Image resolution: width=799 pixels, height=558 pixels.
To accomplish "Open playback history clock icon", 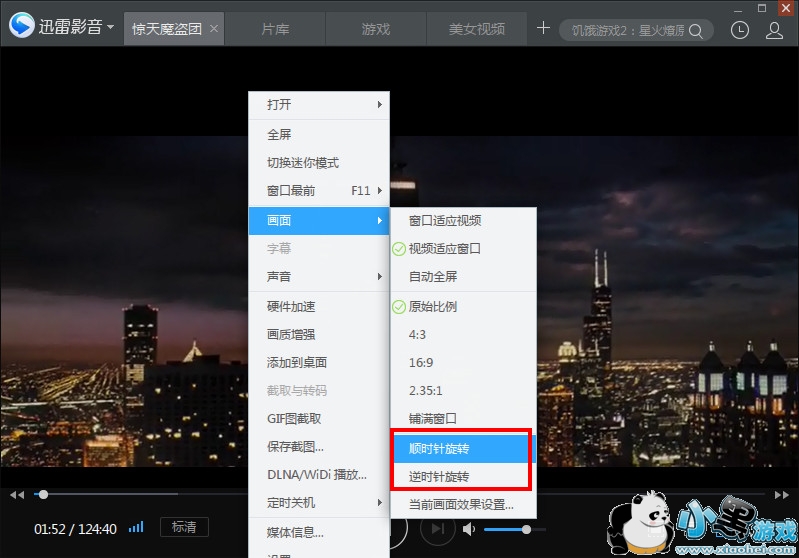I will [x=739, y=31].
